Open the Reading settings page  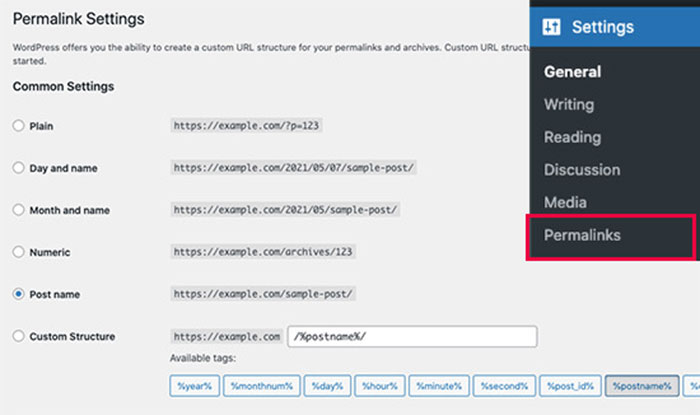572,137
